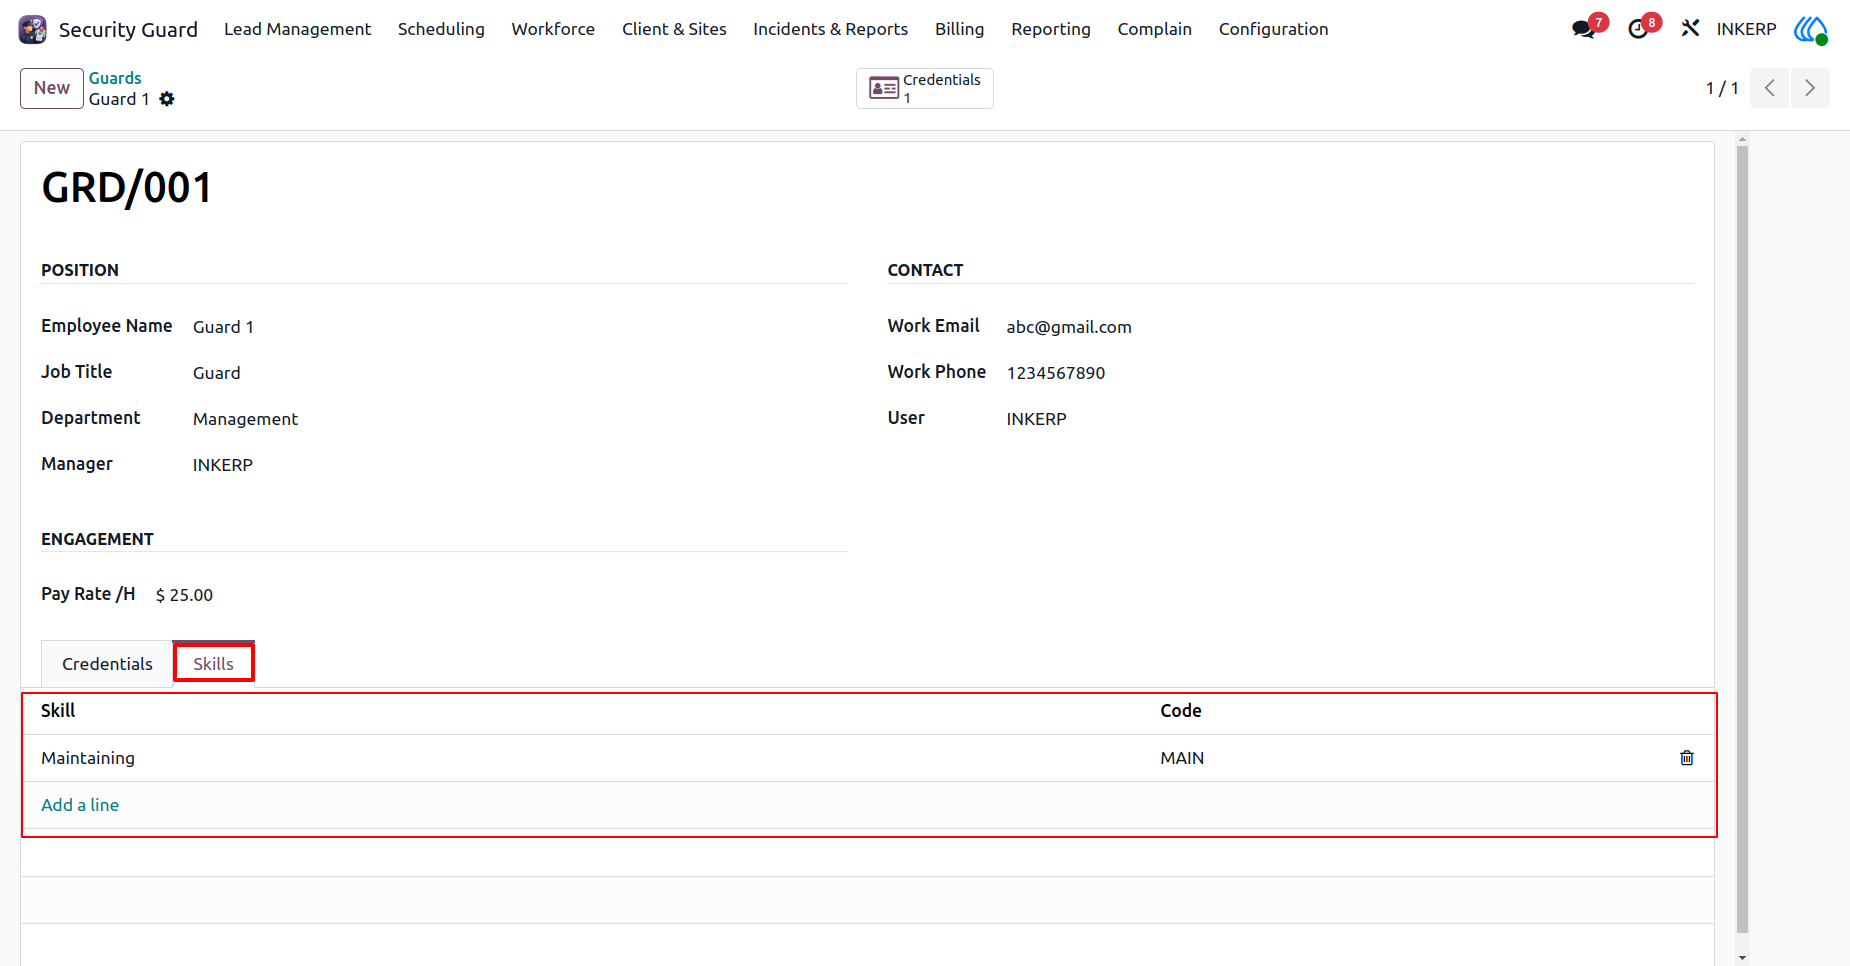Click the INKERP username in navbar
The width and height of the screenshot is (1850, 966).
pos(1747,29)
